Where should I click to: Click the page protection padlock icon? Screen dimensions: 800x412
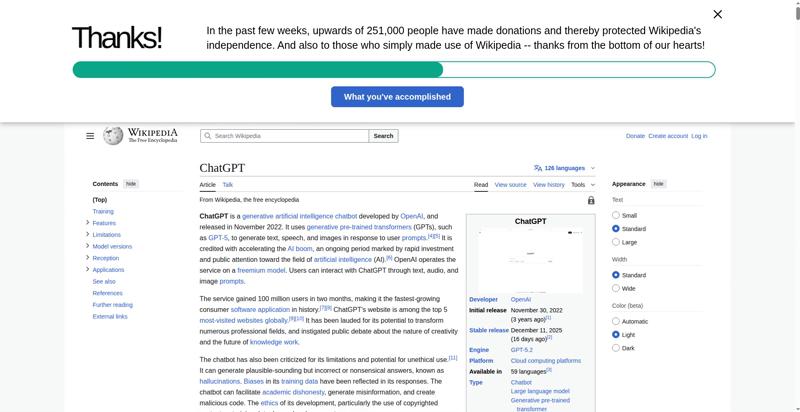coord(591,200)
